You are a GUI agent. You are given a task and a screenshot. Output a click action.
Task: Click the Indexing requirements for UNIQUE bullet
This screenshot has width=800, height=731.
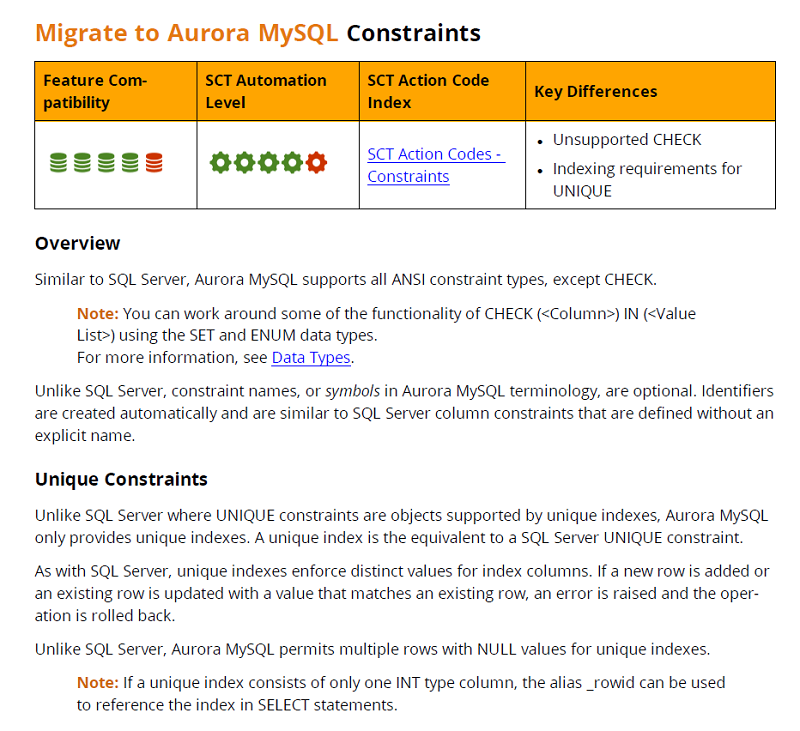tap(647, 180)
